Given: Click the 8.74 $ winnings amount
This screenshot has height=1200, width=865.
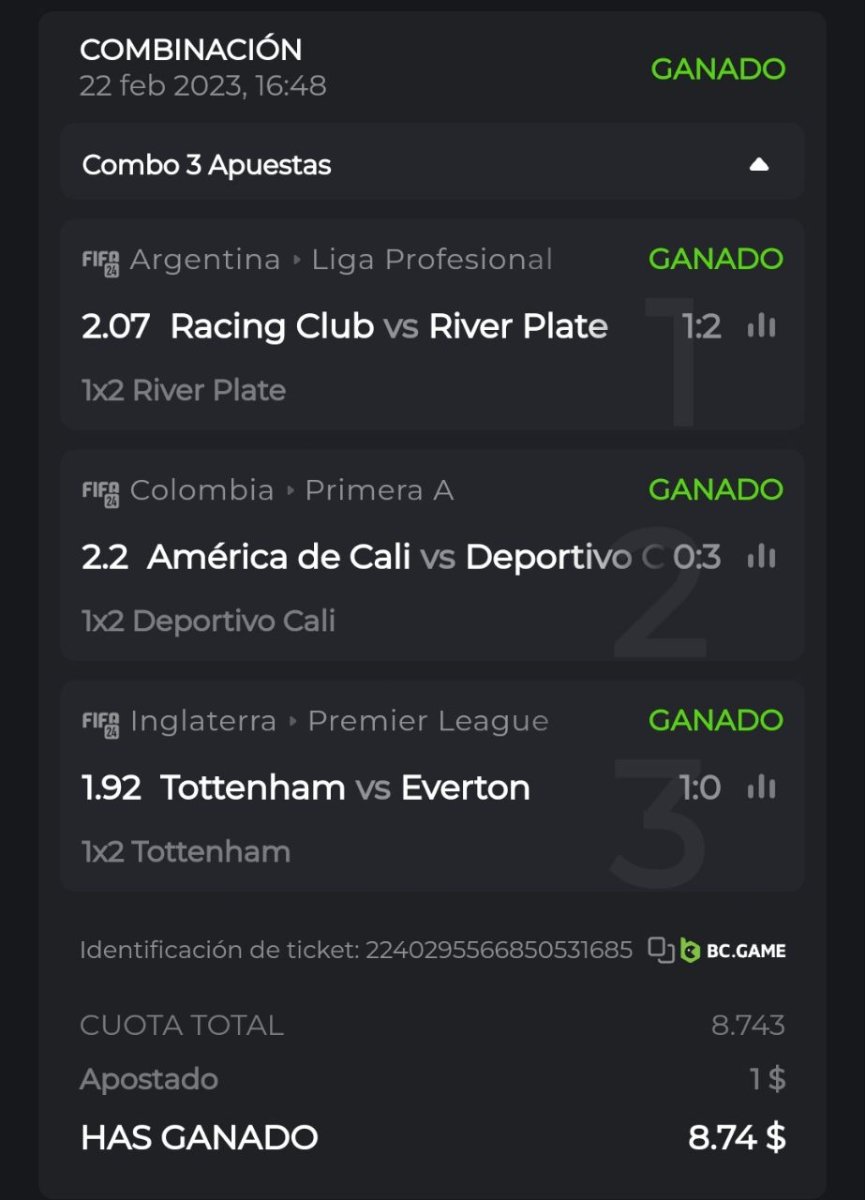Looking at the screenshot, I should 737,1138.
